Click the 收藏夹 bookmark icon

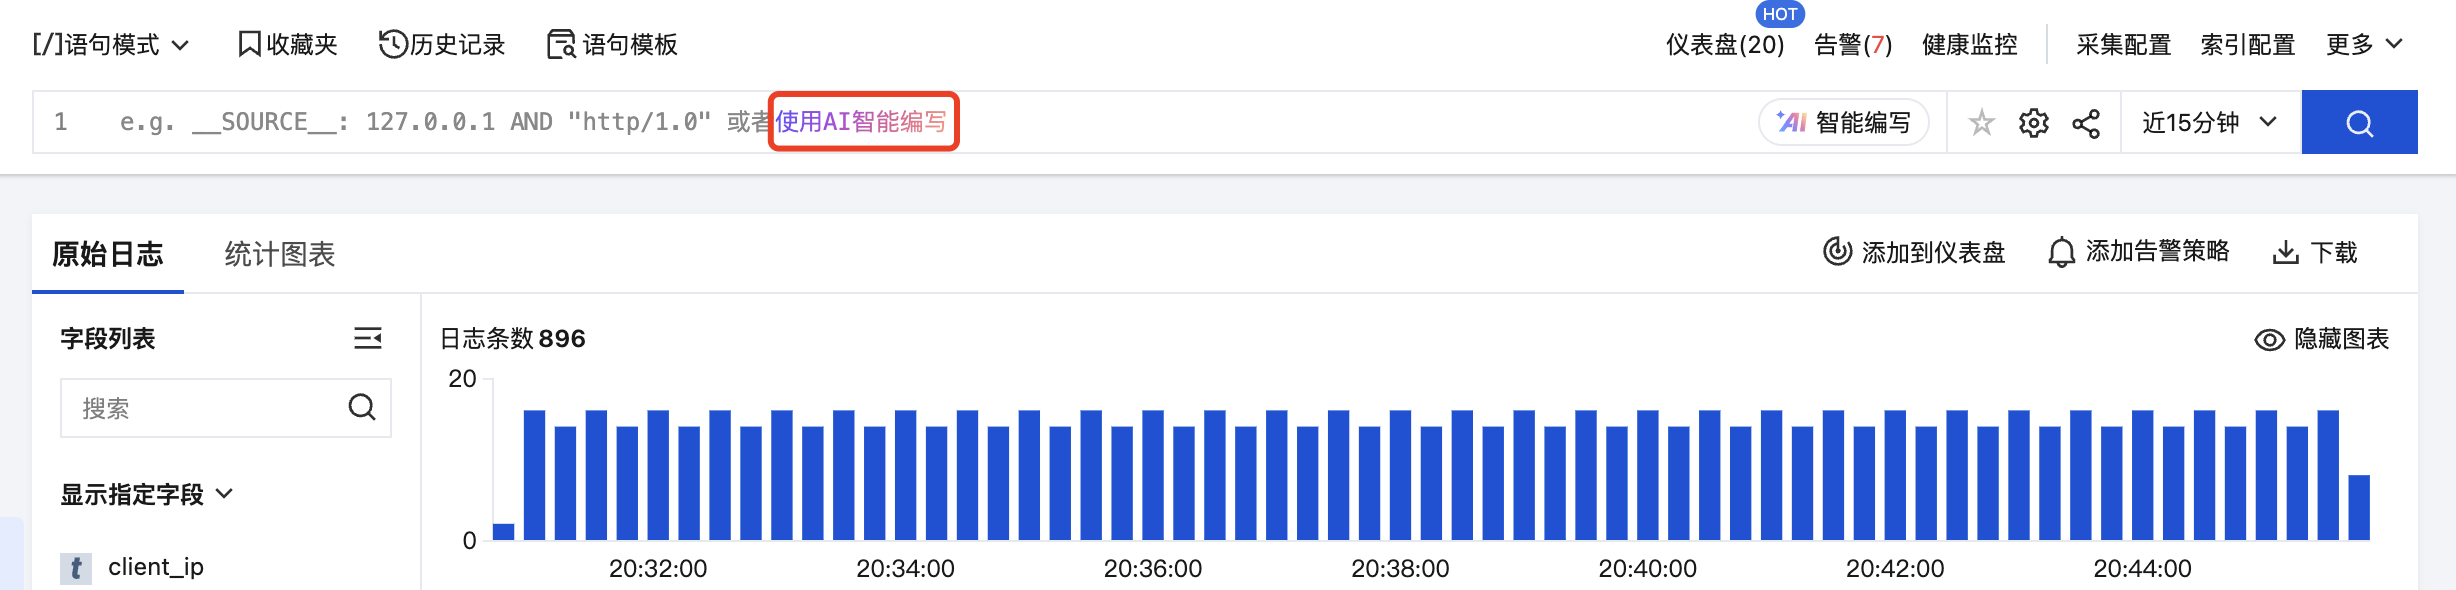tap(249, 44)
